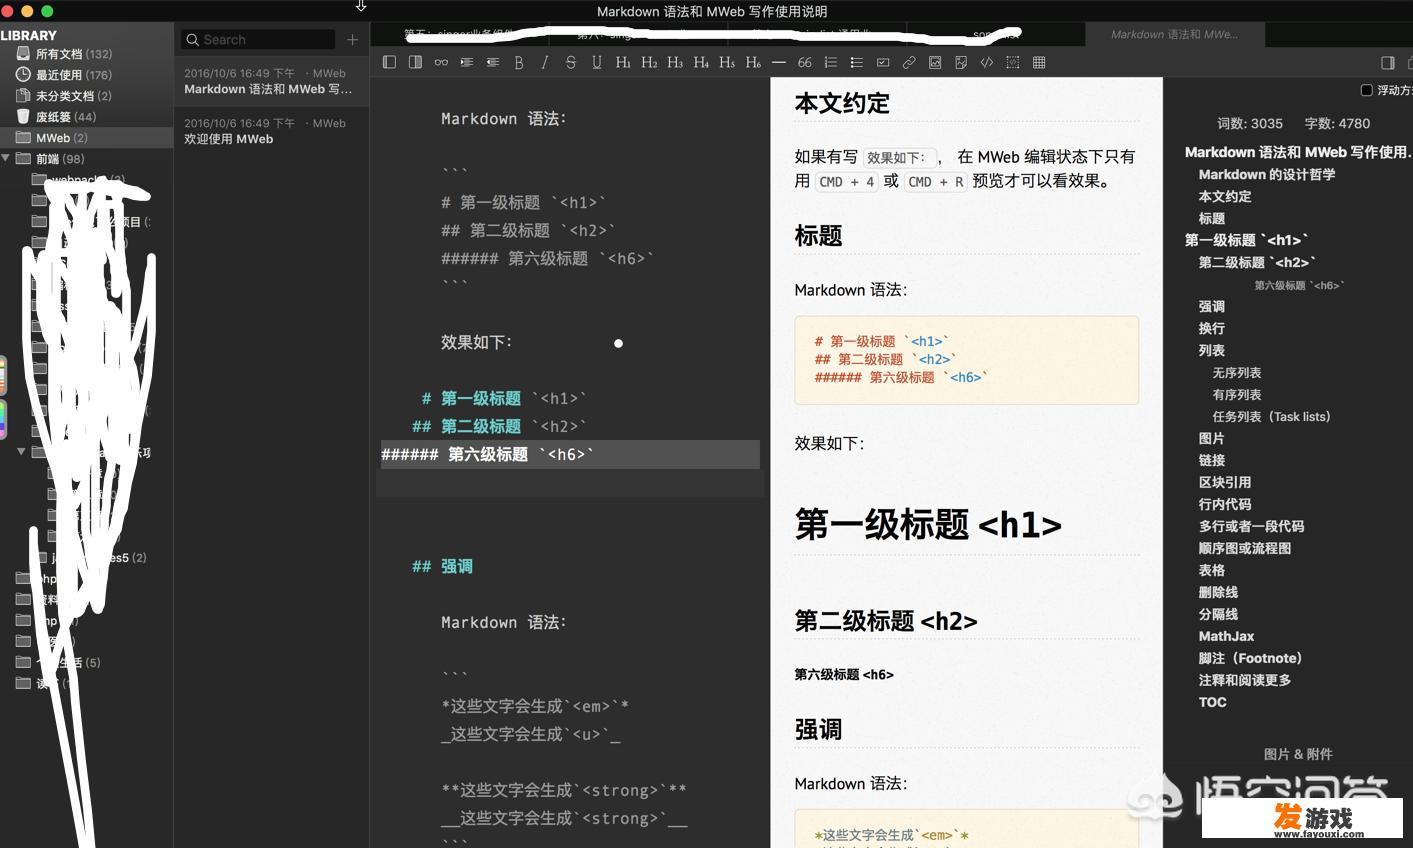Insert an H2 heading
Screen dimensions: 1413x848
click(x=649, y=62)
